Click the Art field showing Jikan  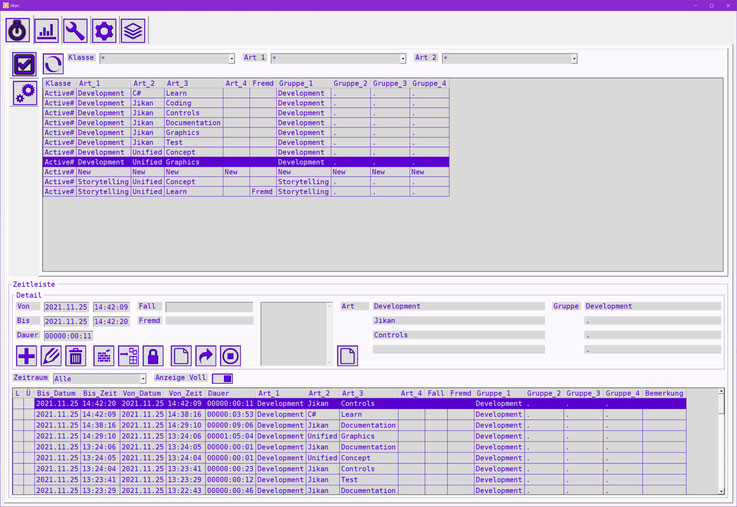click(x=459, y=320)
